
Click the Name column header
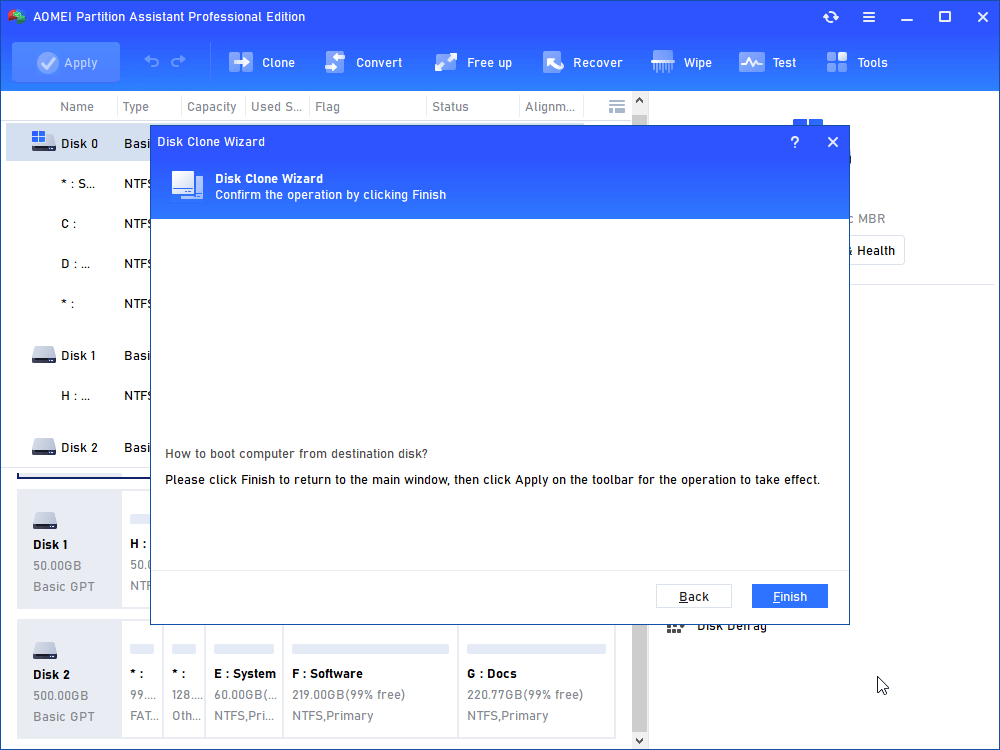77,107
